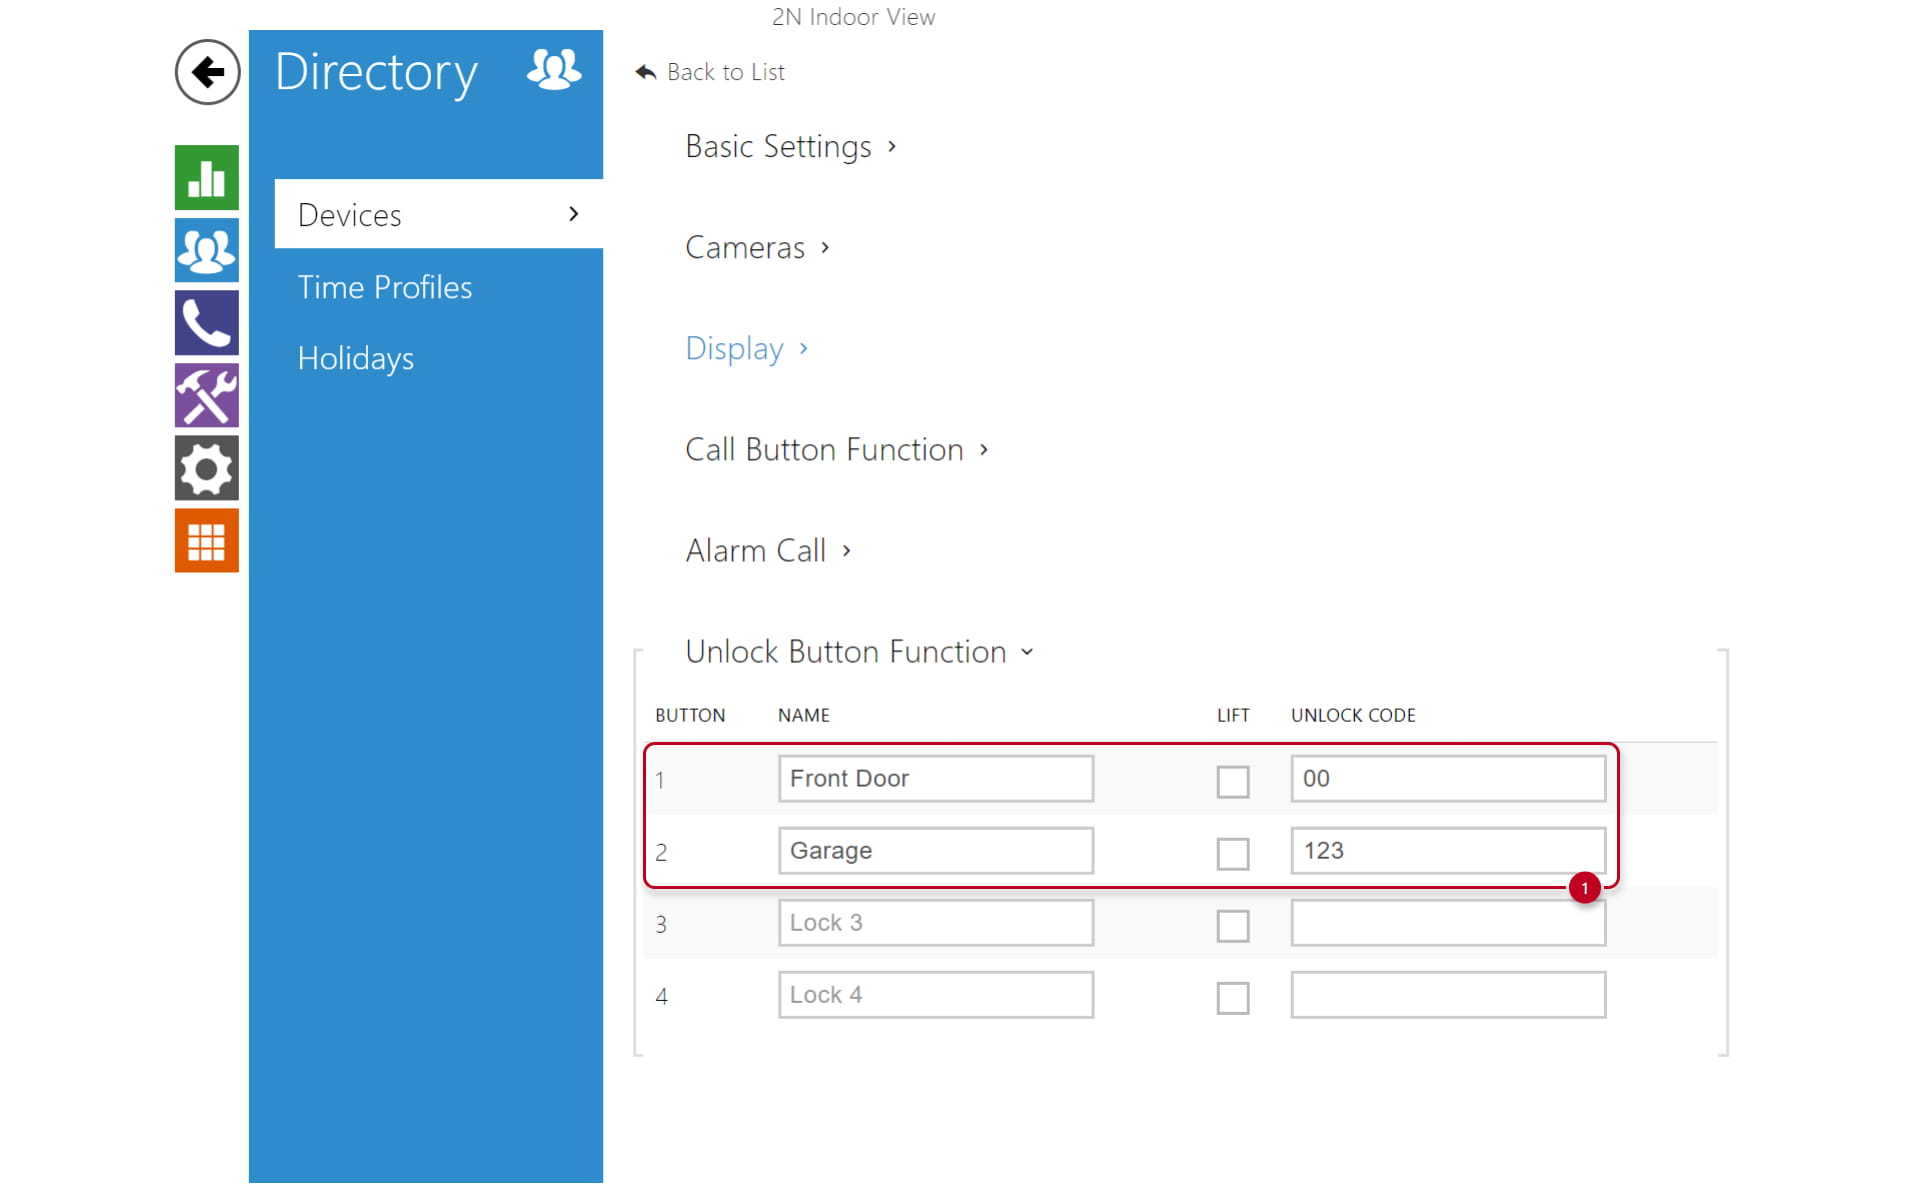Open the System gear icon
This screenshot has height=1200, width=1920.
point(207,468)
